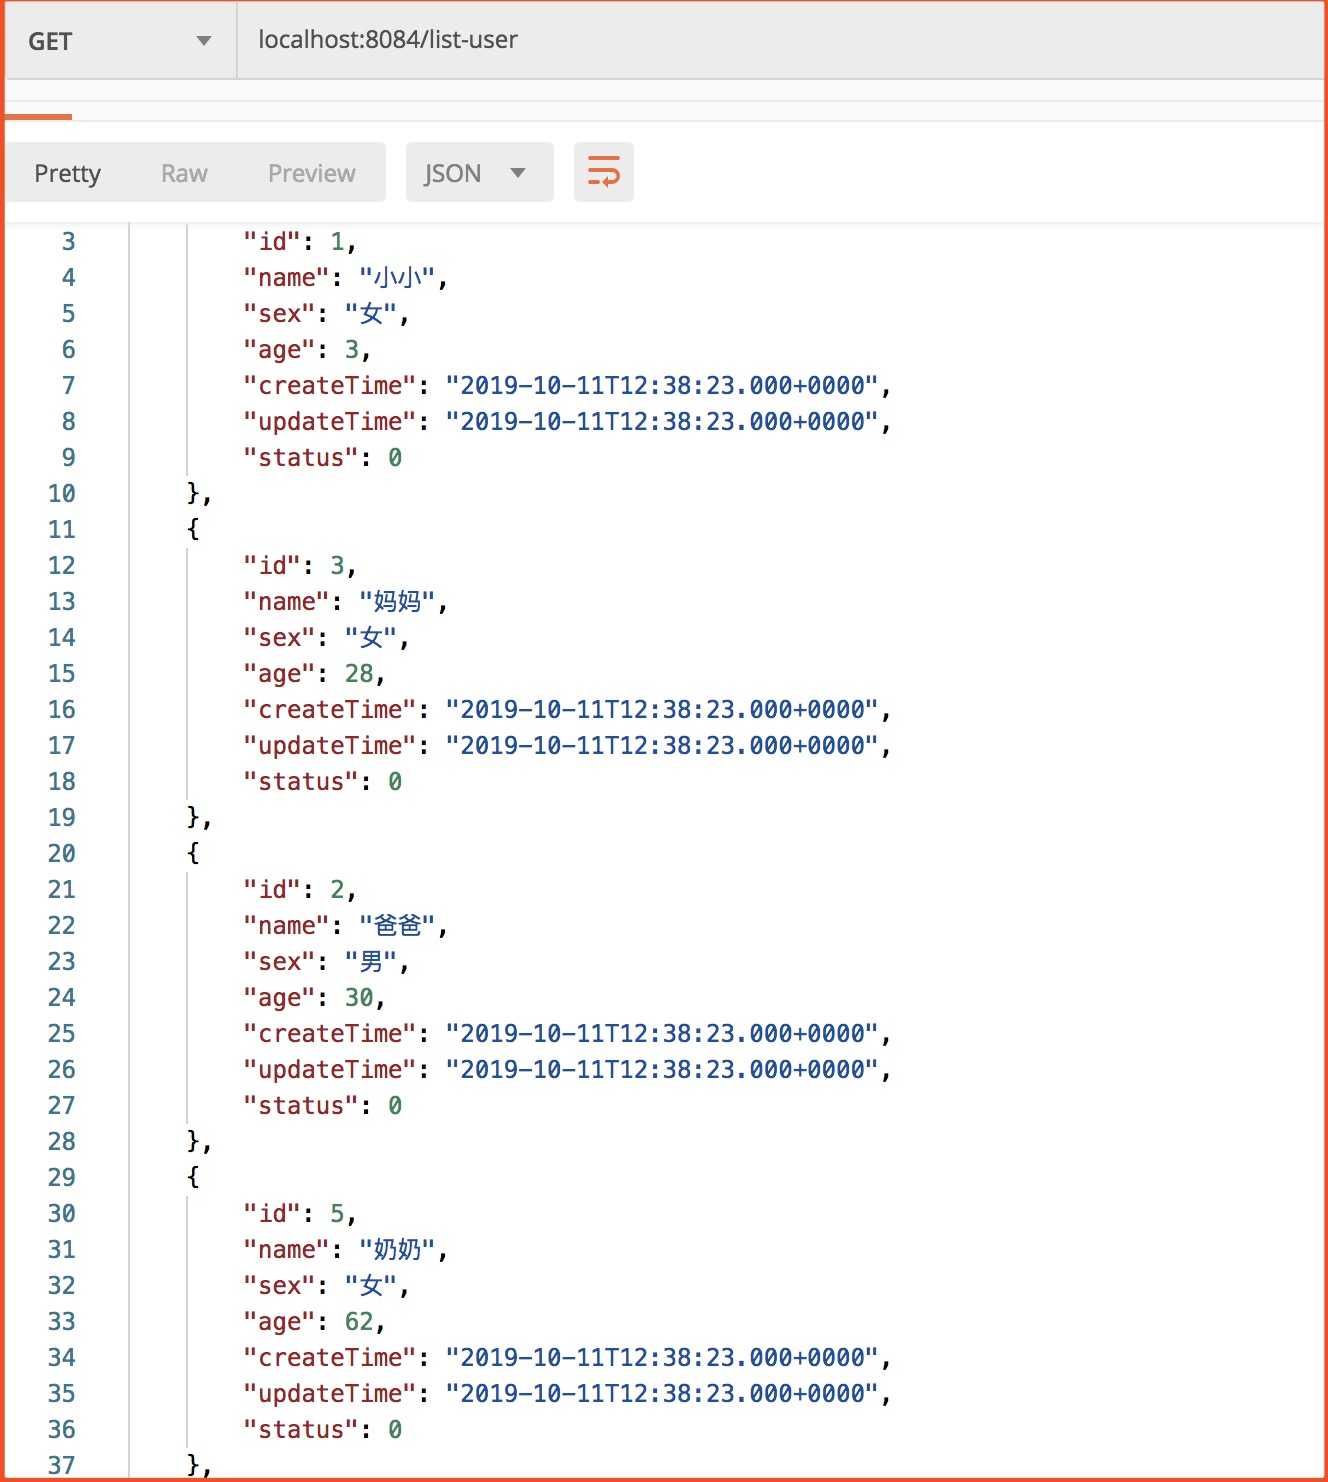Select the "name": "小小" line
Viewport: 1328px width, 1482px height.
point(345,277)
